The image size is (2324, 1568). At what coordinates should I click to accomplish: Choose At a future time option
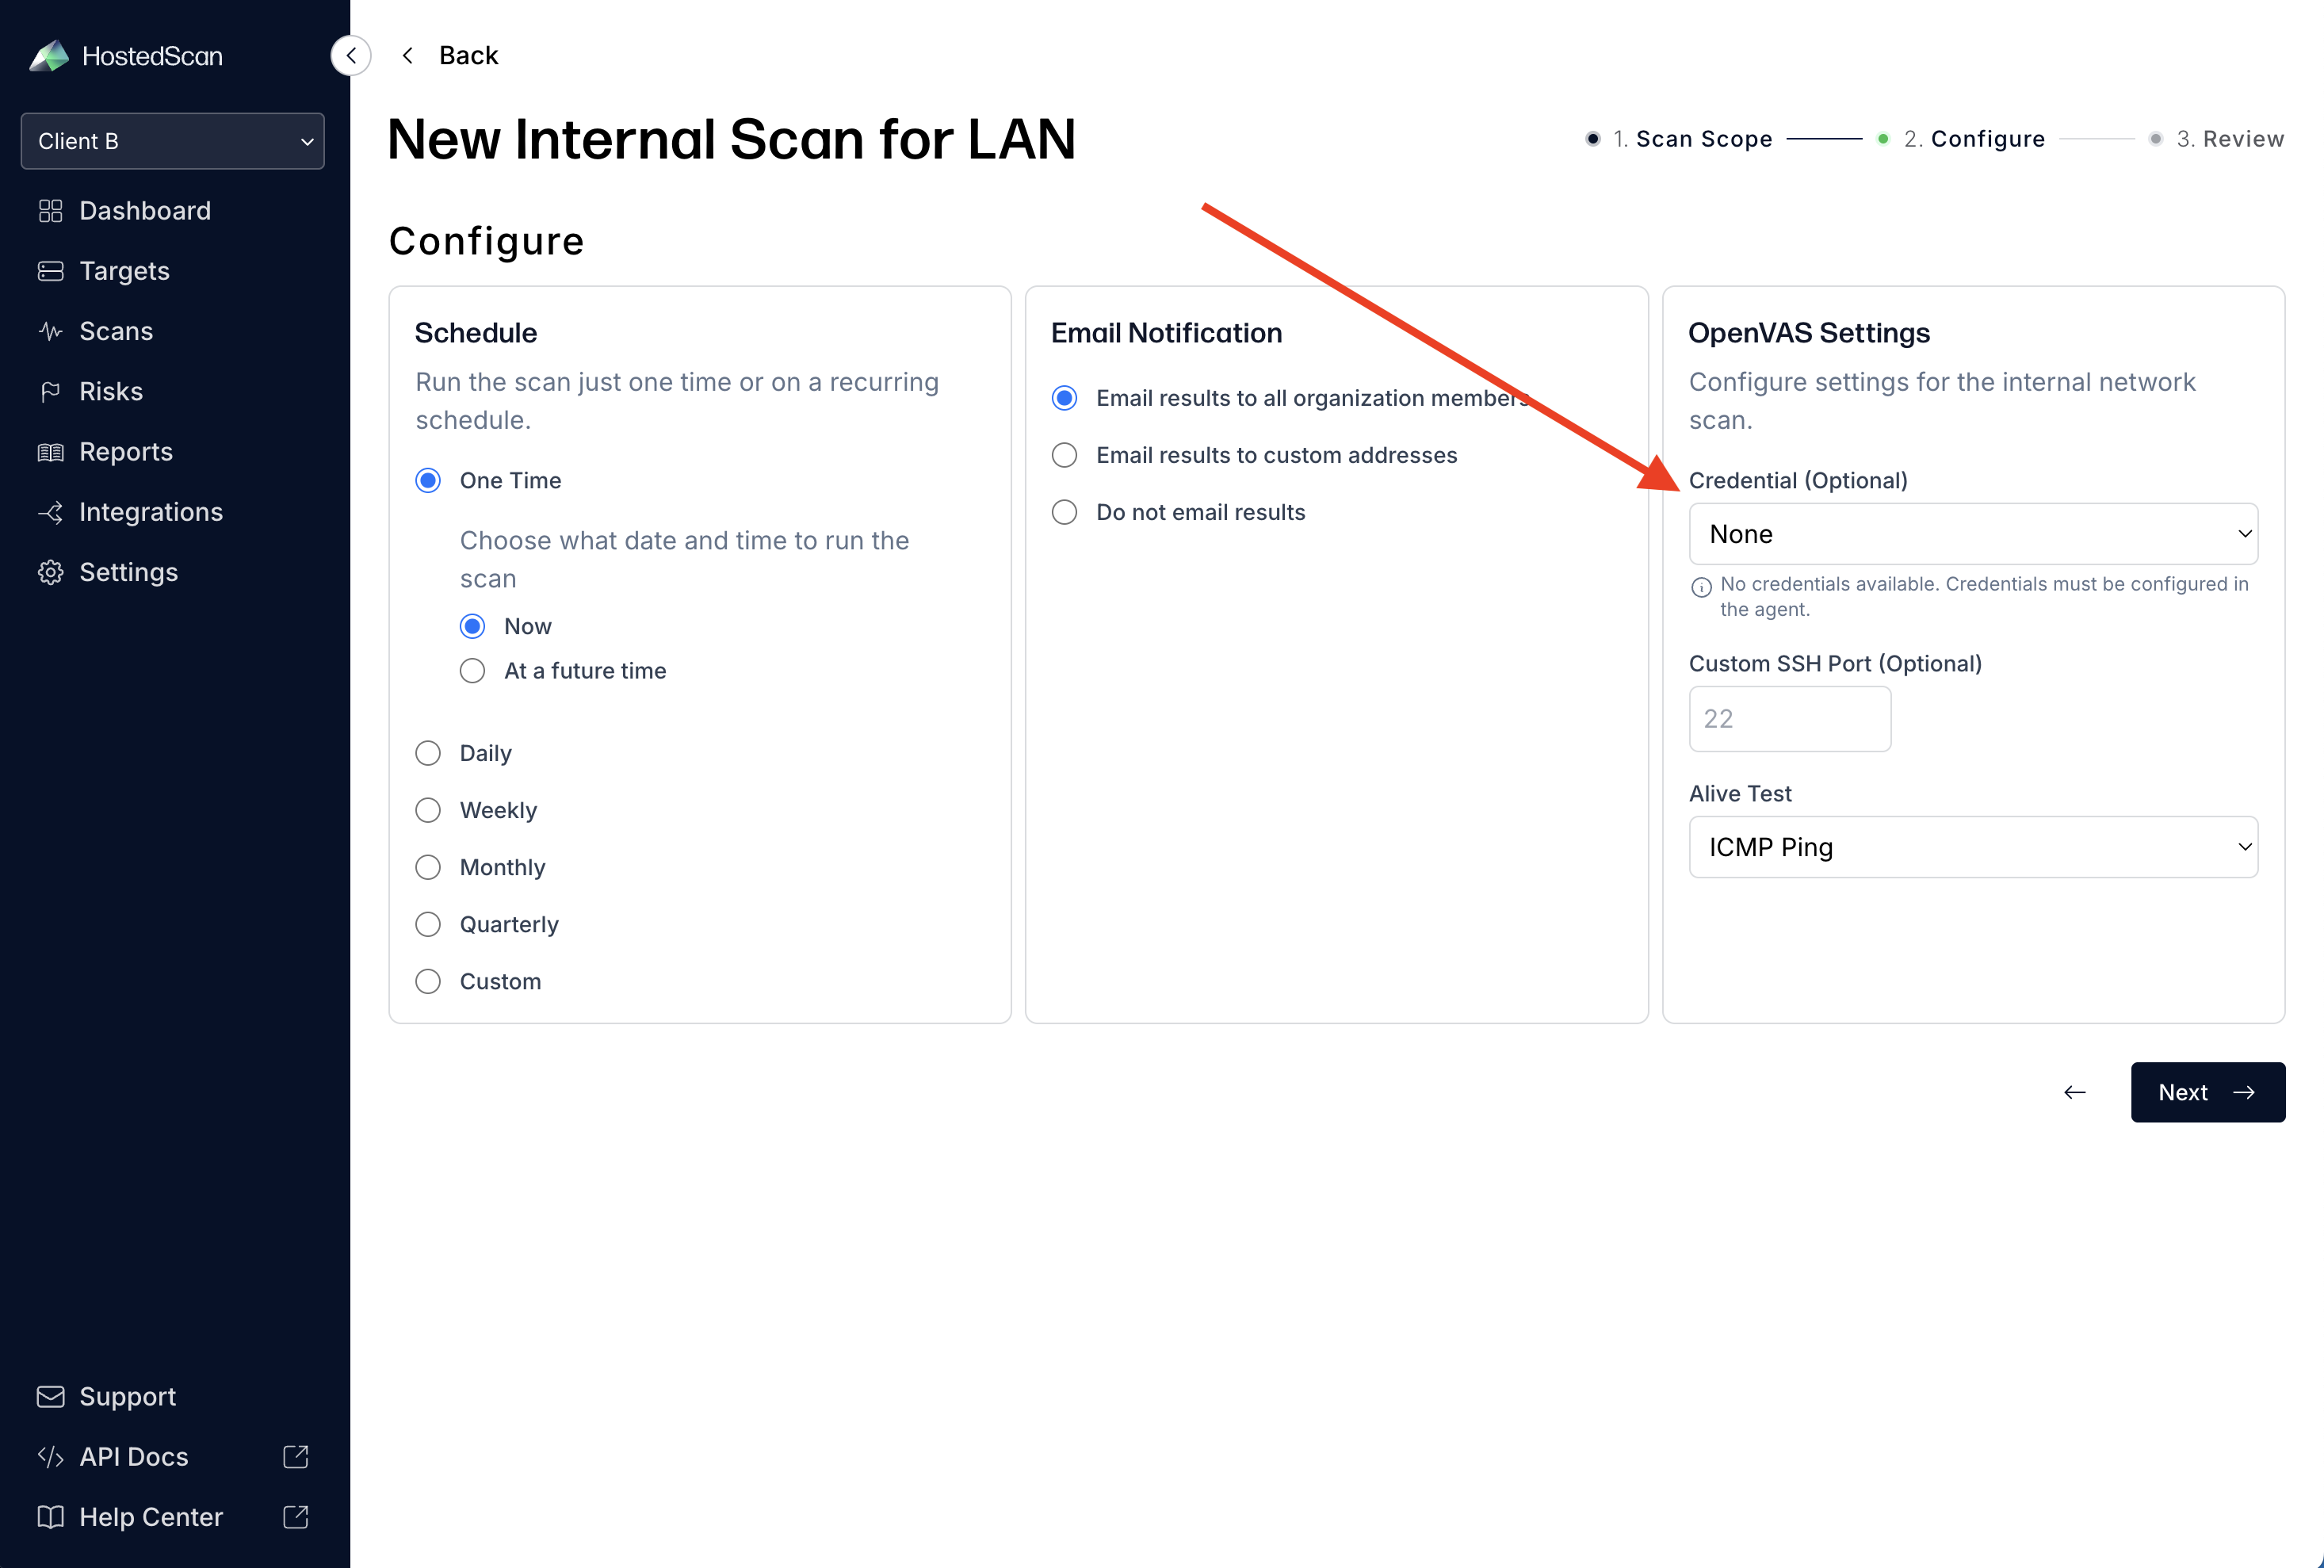[472, 670]
